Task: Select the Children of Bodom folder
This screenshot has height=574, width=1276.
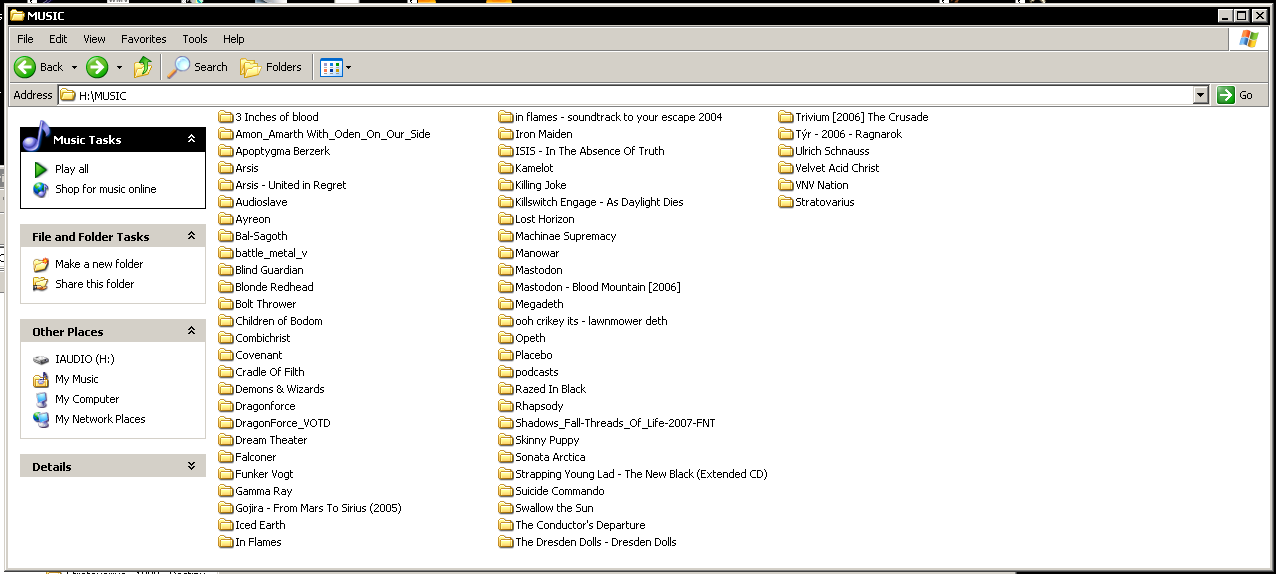Action: click(270, 321)
